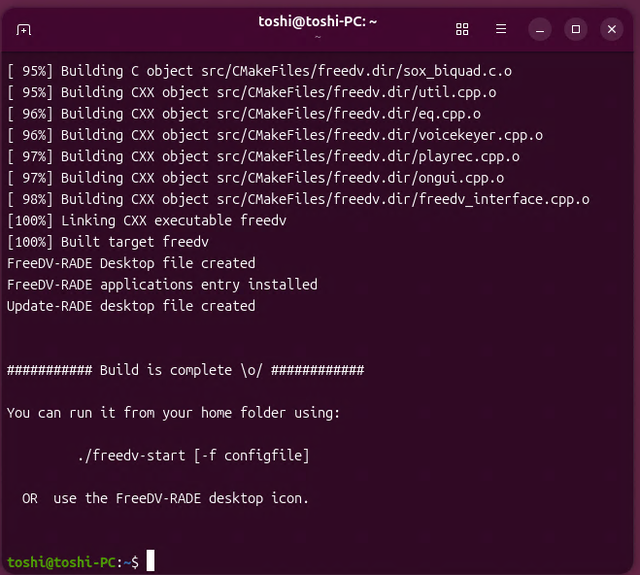
Task: Click the util.cpp.o build line
Action: point(252,93)
